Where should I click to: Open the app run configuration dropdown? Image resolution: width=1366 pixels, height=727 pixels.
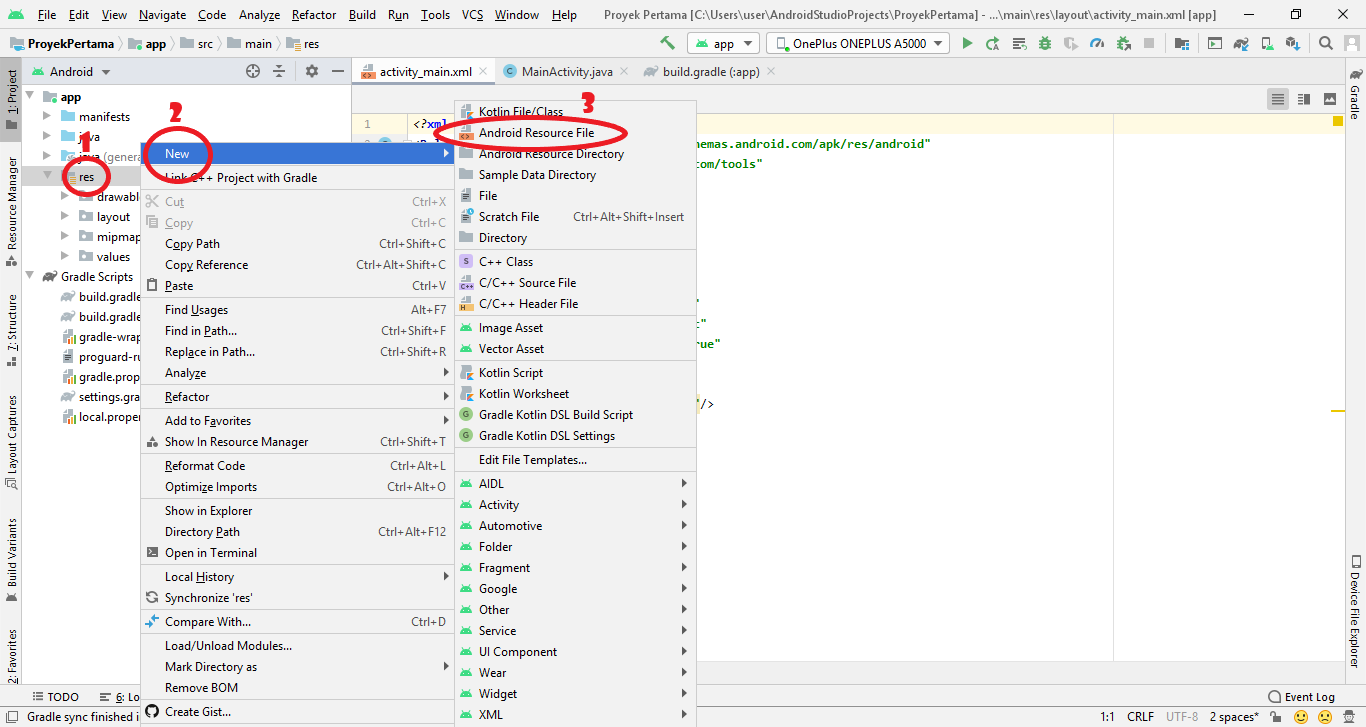pos(723,43)
